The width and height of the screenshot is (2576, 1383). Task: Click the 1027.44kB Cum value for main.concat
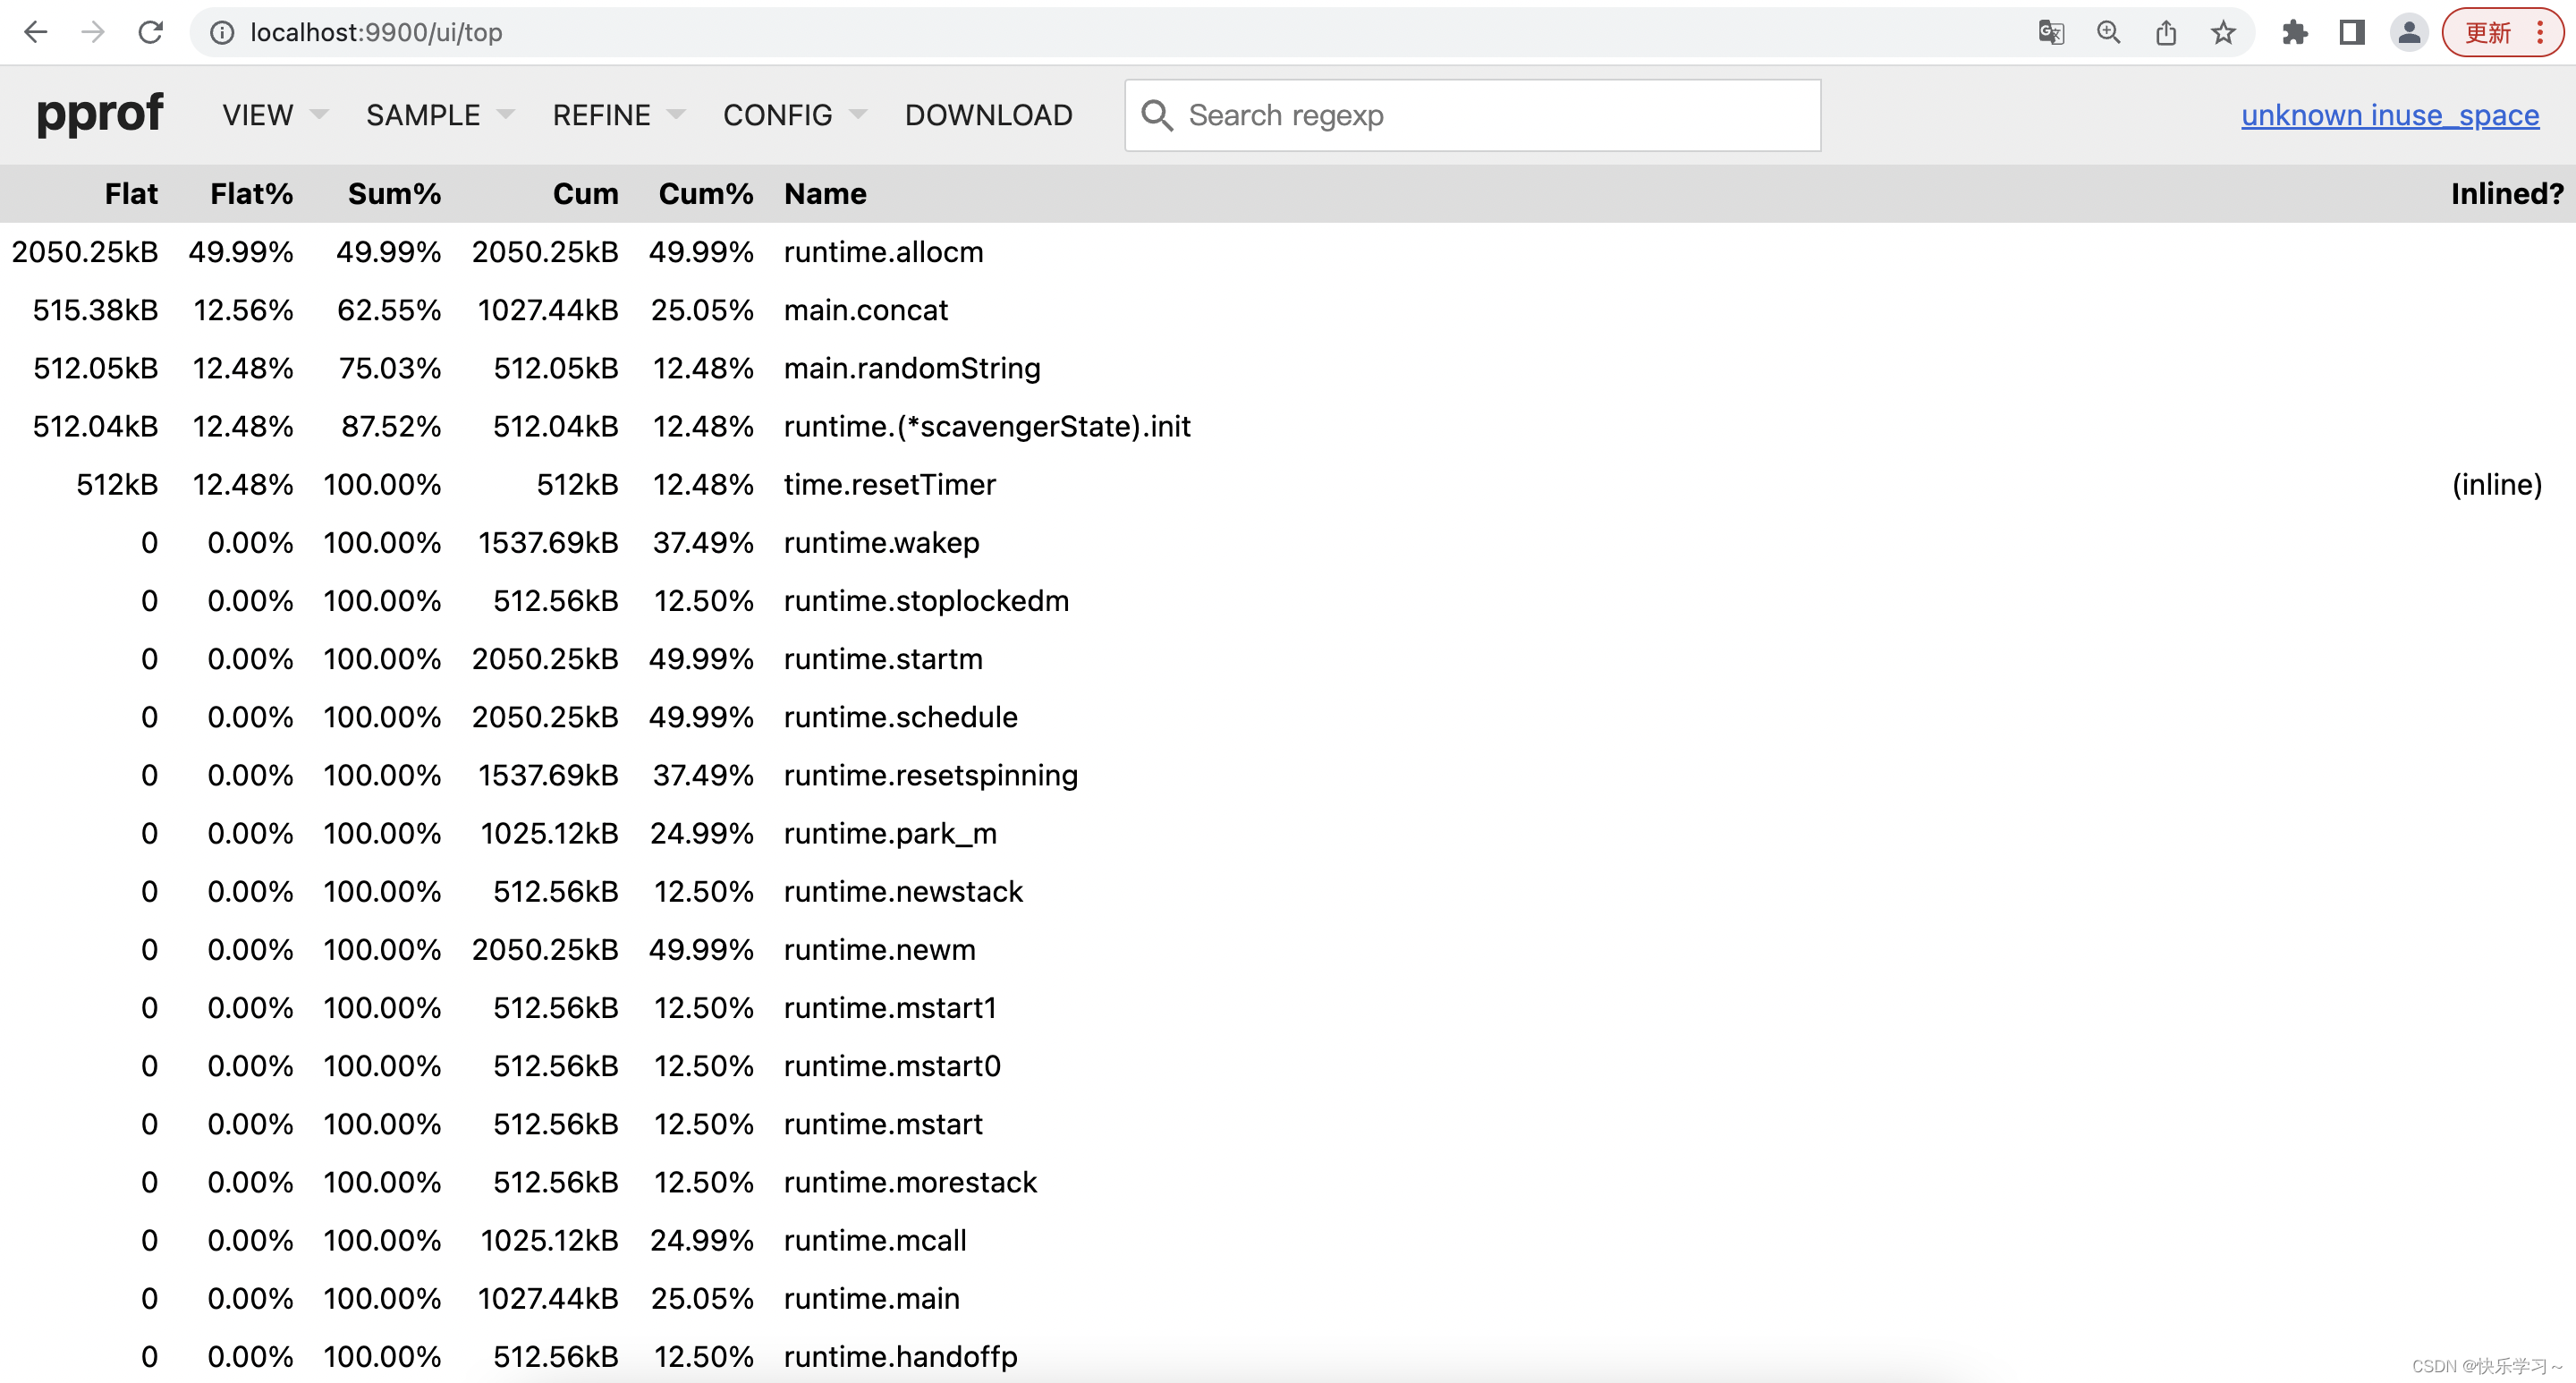tap(548, 310)
